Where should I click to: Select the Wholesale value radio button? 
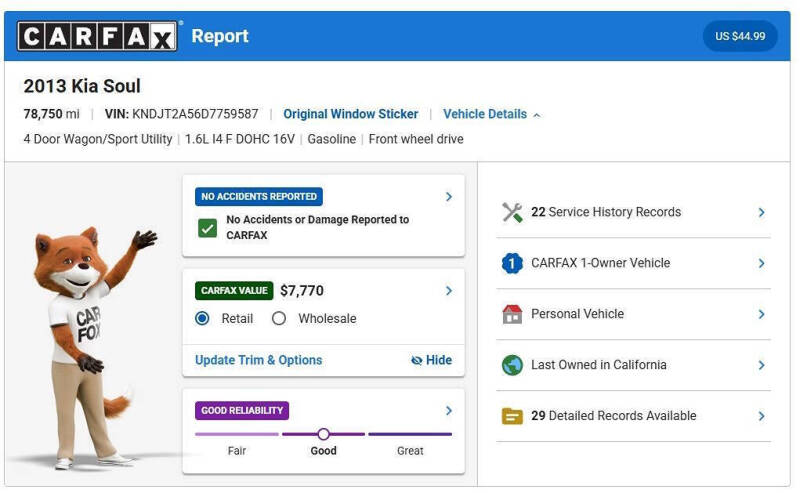[x=279, y=318]
